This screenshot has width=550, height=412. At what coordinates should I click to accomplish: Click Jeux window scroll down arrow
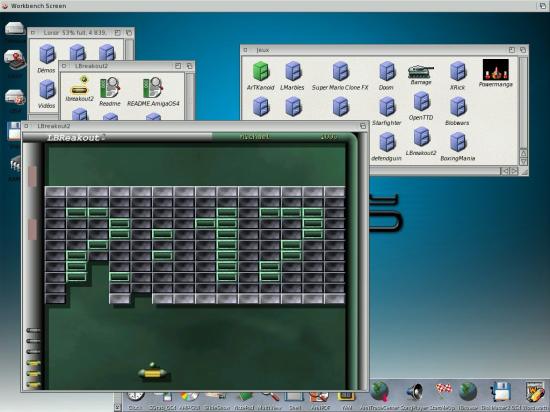tap(523, 161)
